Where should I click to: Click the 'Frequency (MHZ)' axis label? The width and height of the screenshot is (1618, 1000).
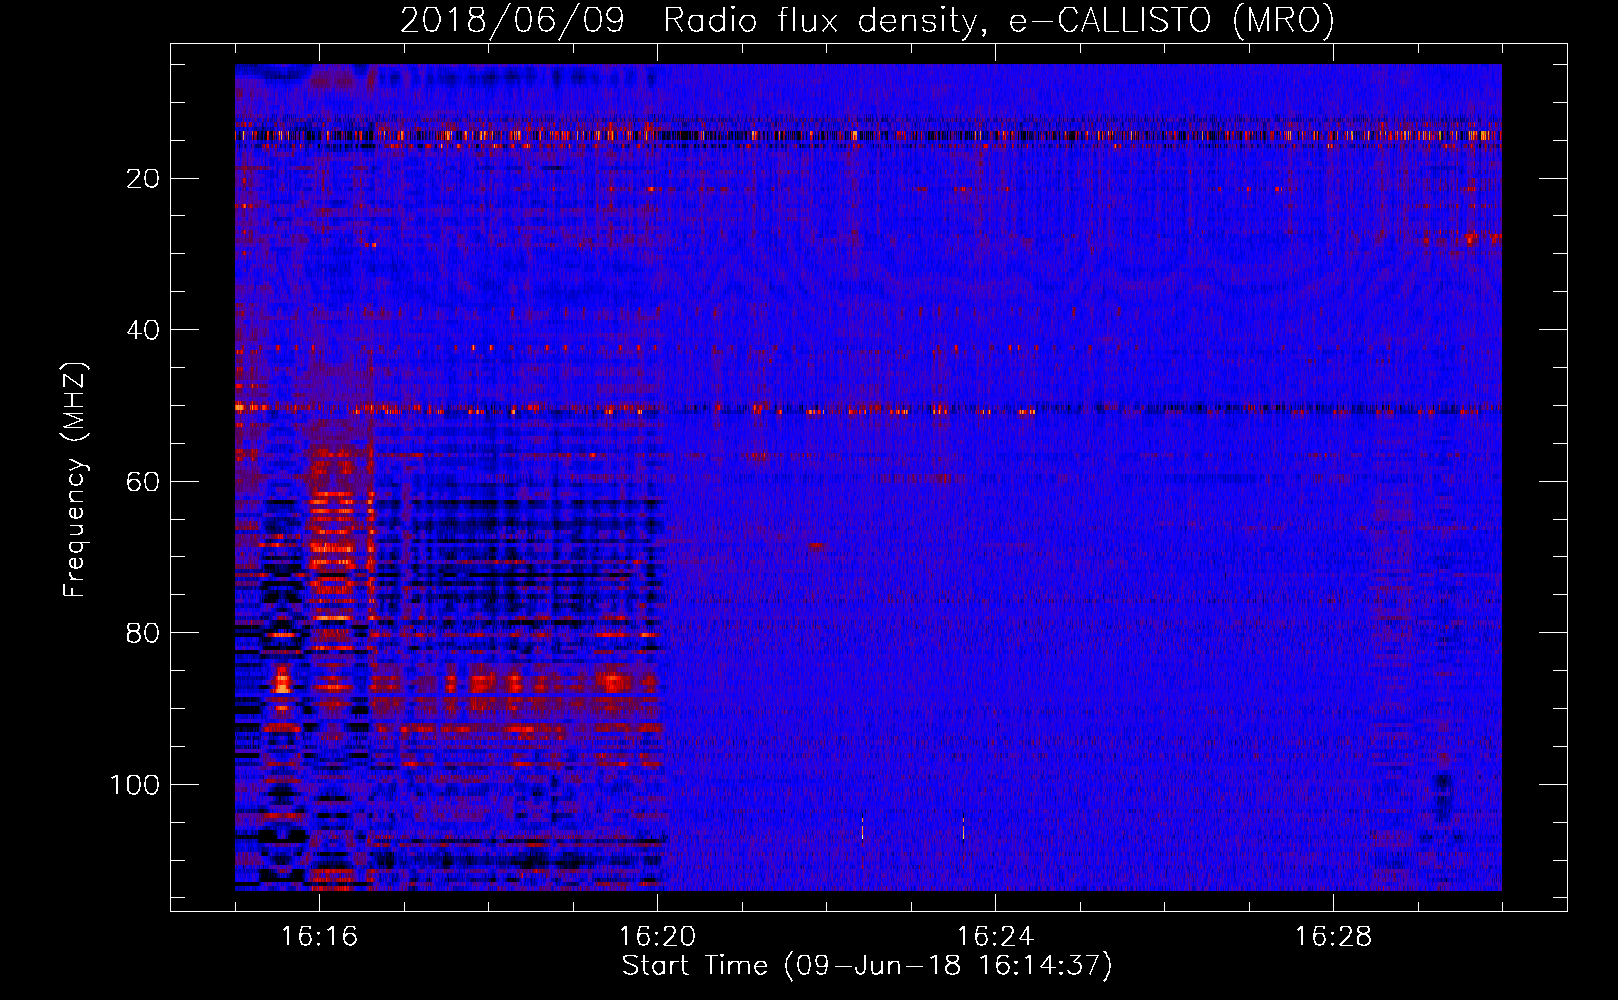[x=75, y=480]
